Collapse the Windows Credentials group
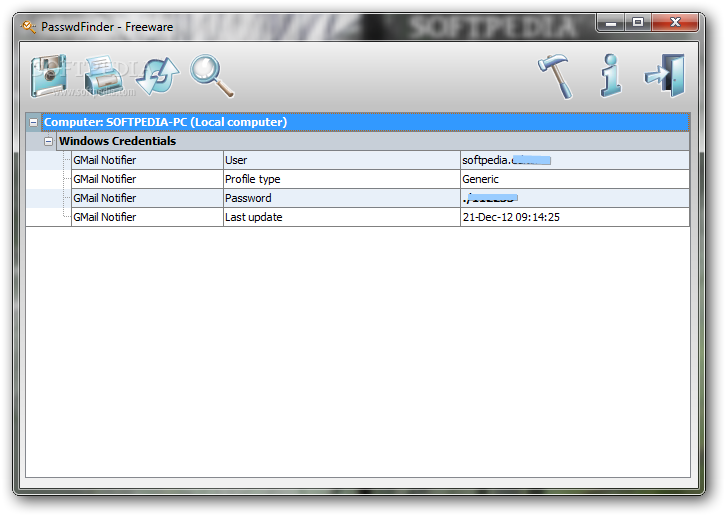Image resolution: width=726 pixels, height=516 pixels. 48,141
